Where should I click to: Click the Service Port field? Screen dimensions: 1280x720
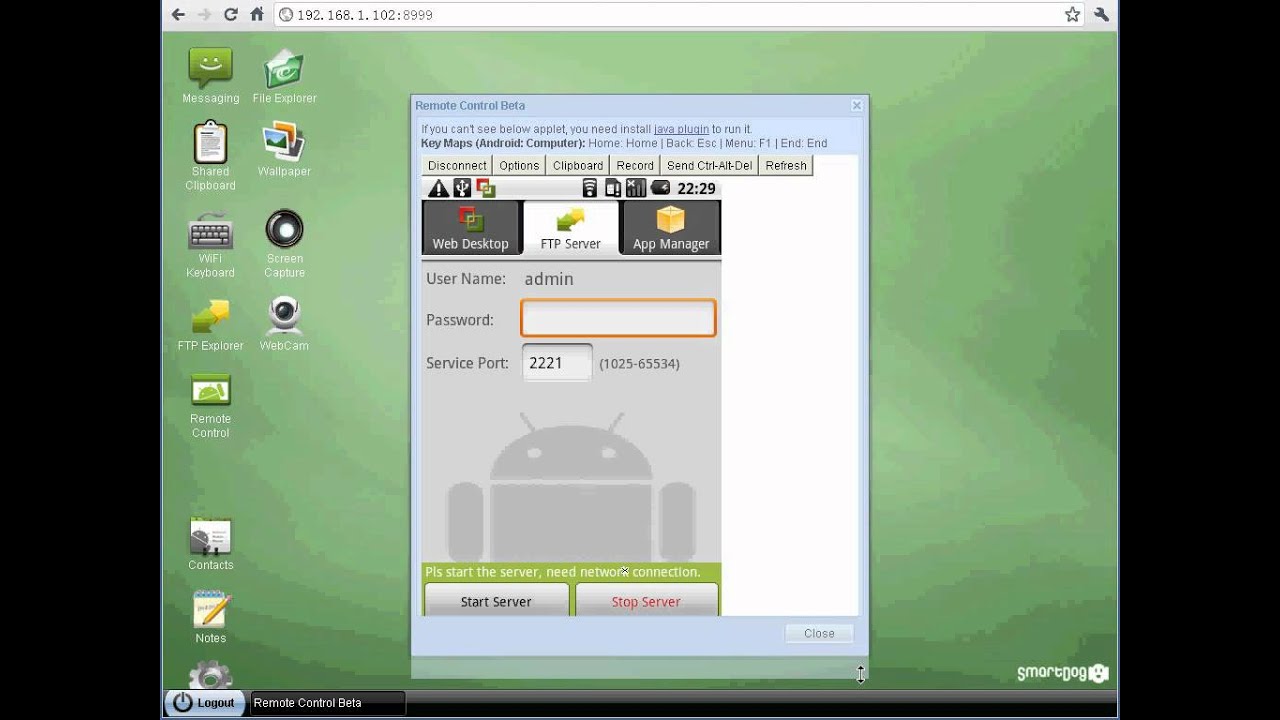point(557,363)
